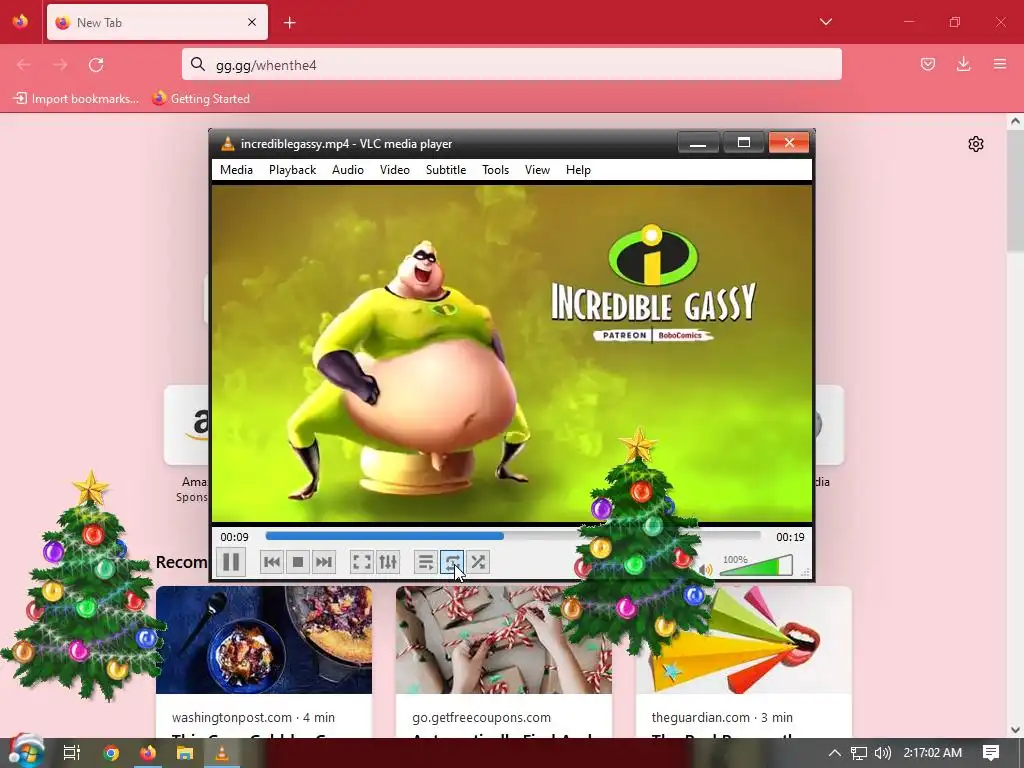Mute audio via VLC speaker icon

(705, 569)
